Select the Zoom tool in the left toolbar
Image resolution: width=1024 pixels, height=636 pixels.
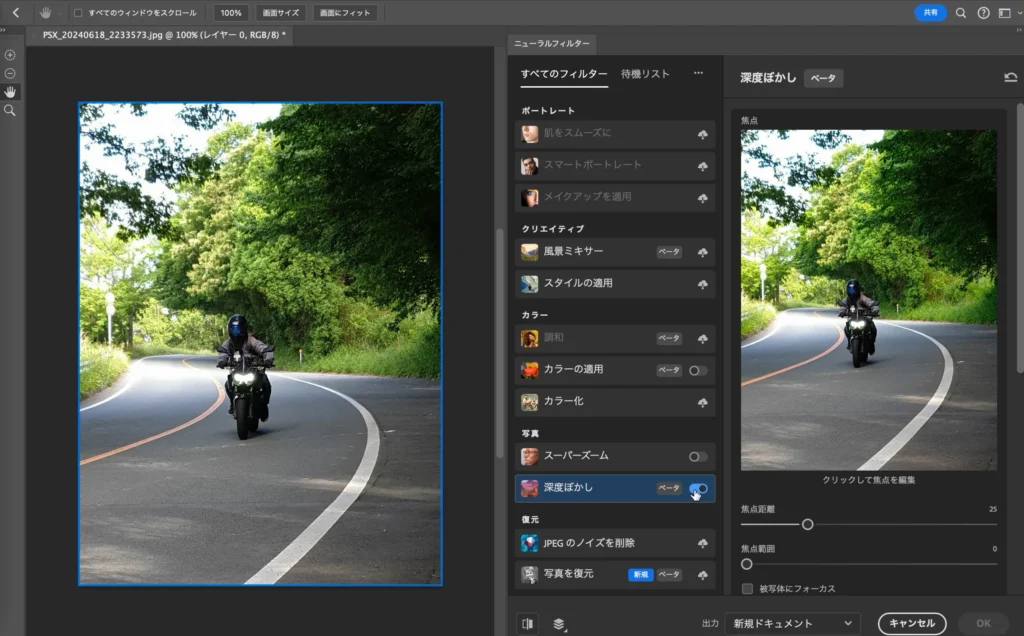pyautogui.click(x=10, y=110)
